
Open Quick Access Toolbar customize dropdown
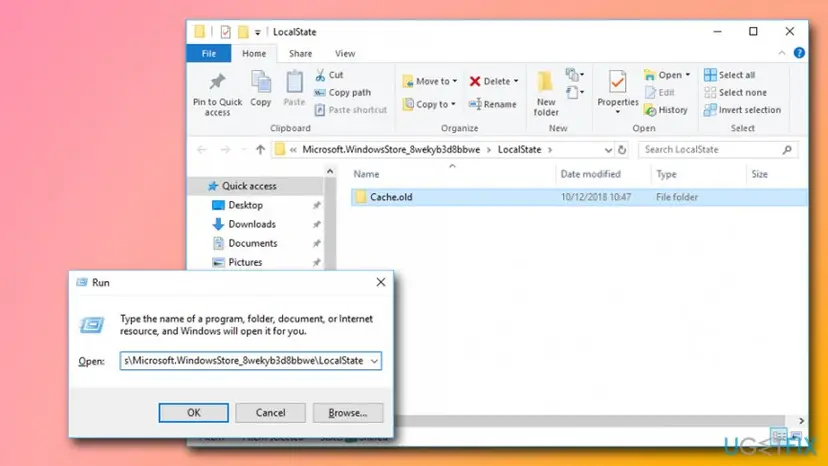[257, 32]
